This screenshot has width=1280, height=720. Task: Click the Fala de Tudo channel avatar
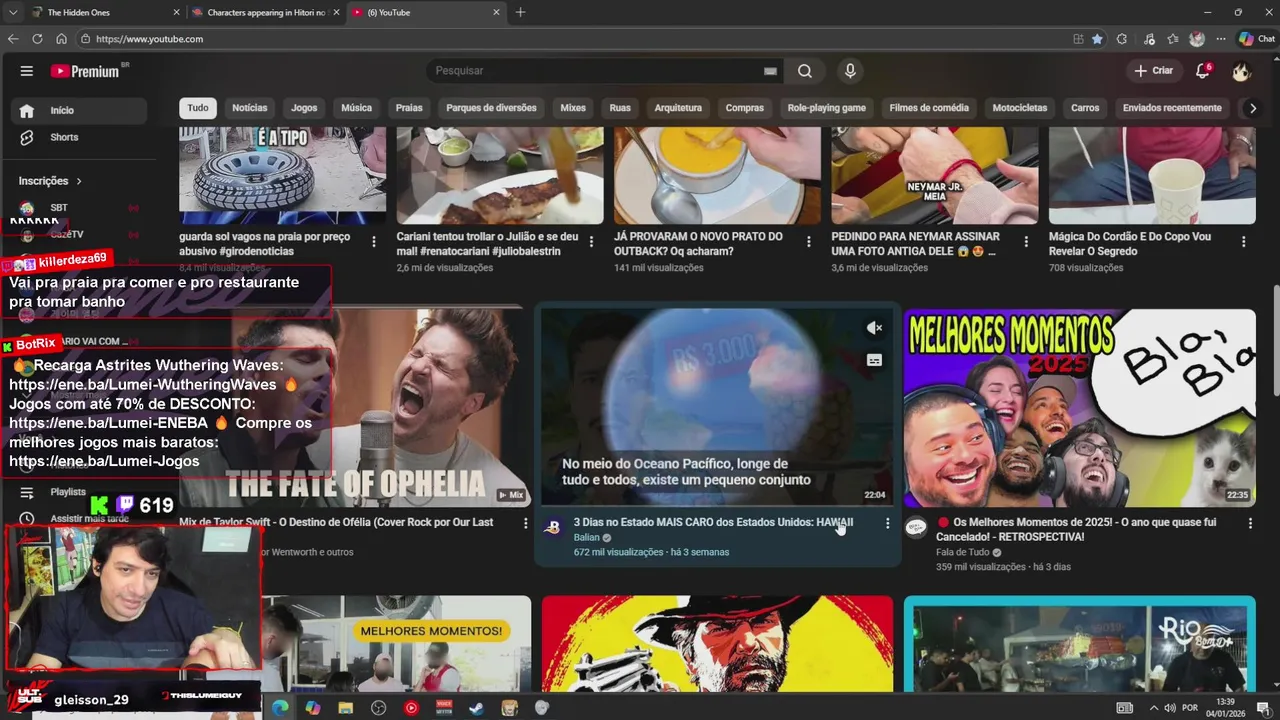point(916,527)
